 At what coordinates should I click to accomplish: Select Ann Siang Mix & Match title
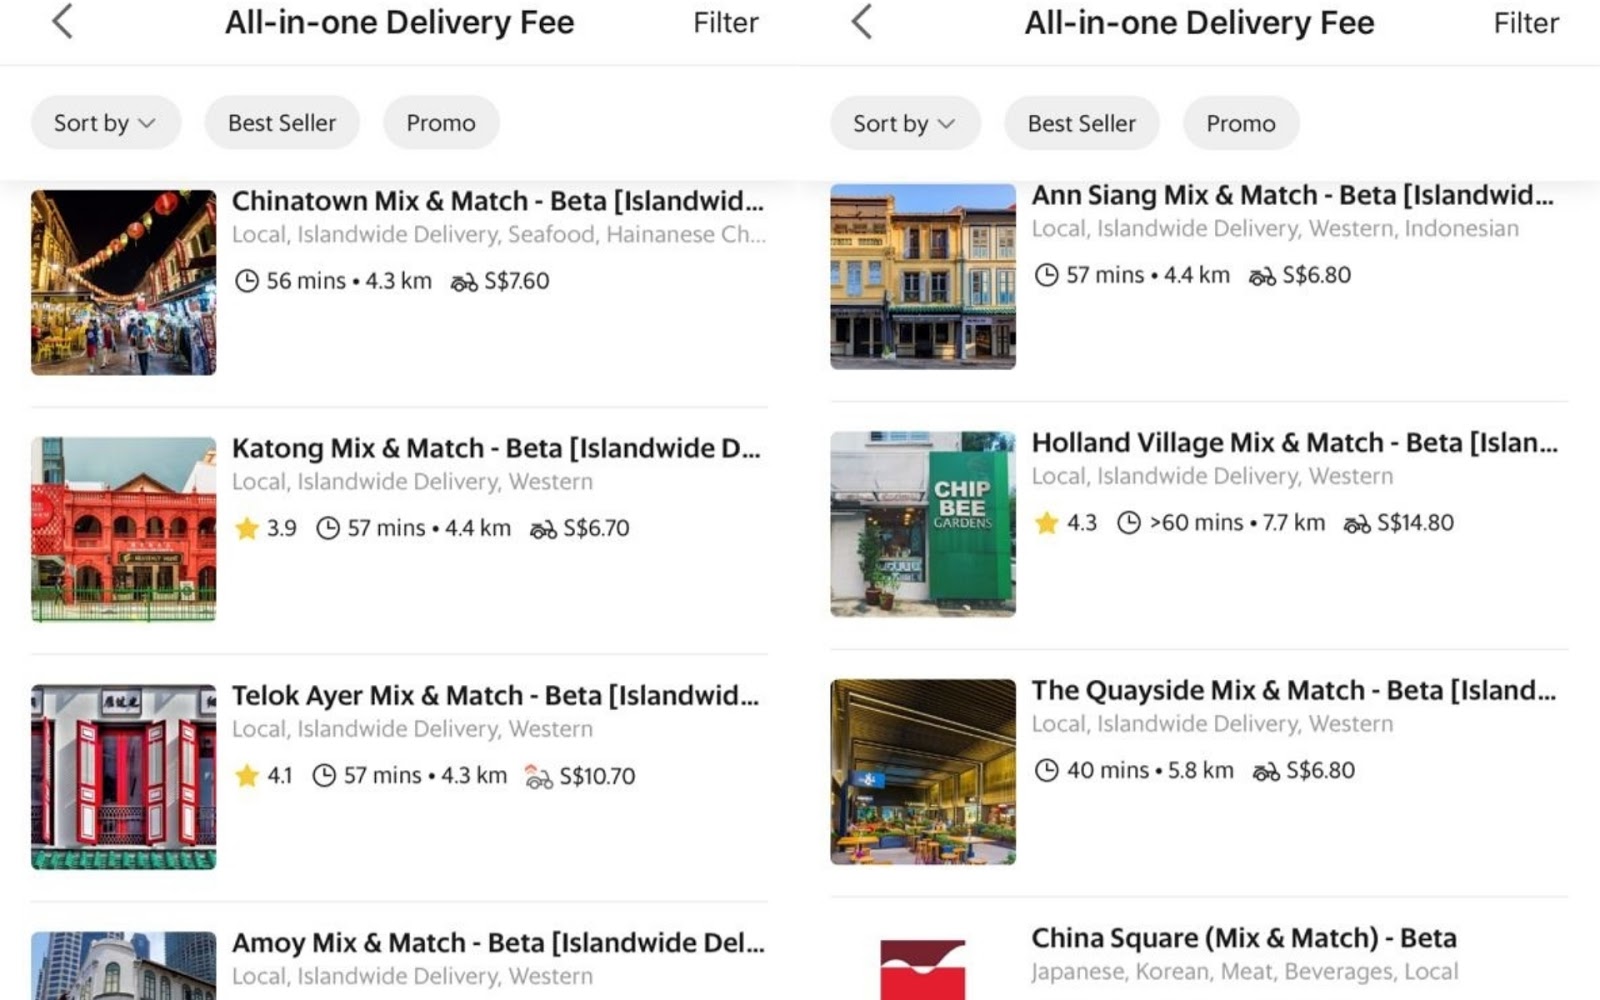tap(1293, 195)
